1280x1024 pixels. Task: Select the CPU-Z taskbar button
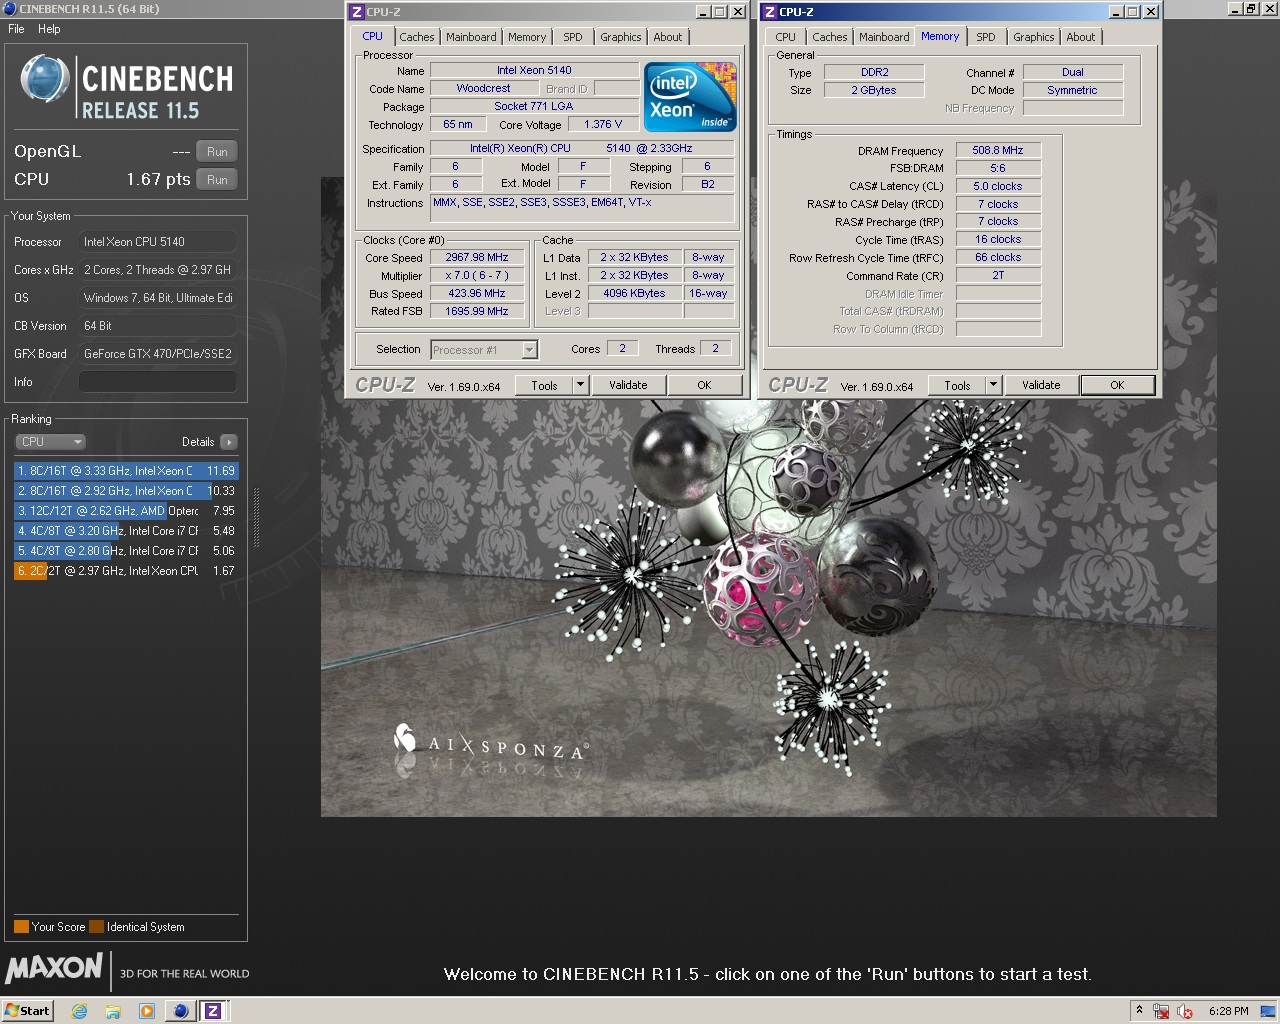[x=213, y=1011]
